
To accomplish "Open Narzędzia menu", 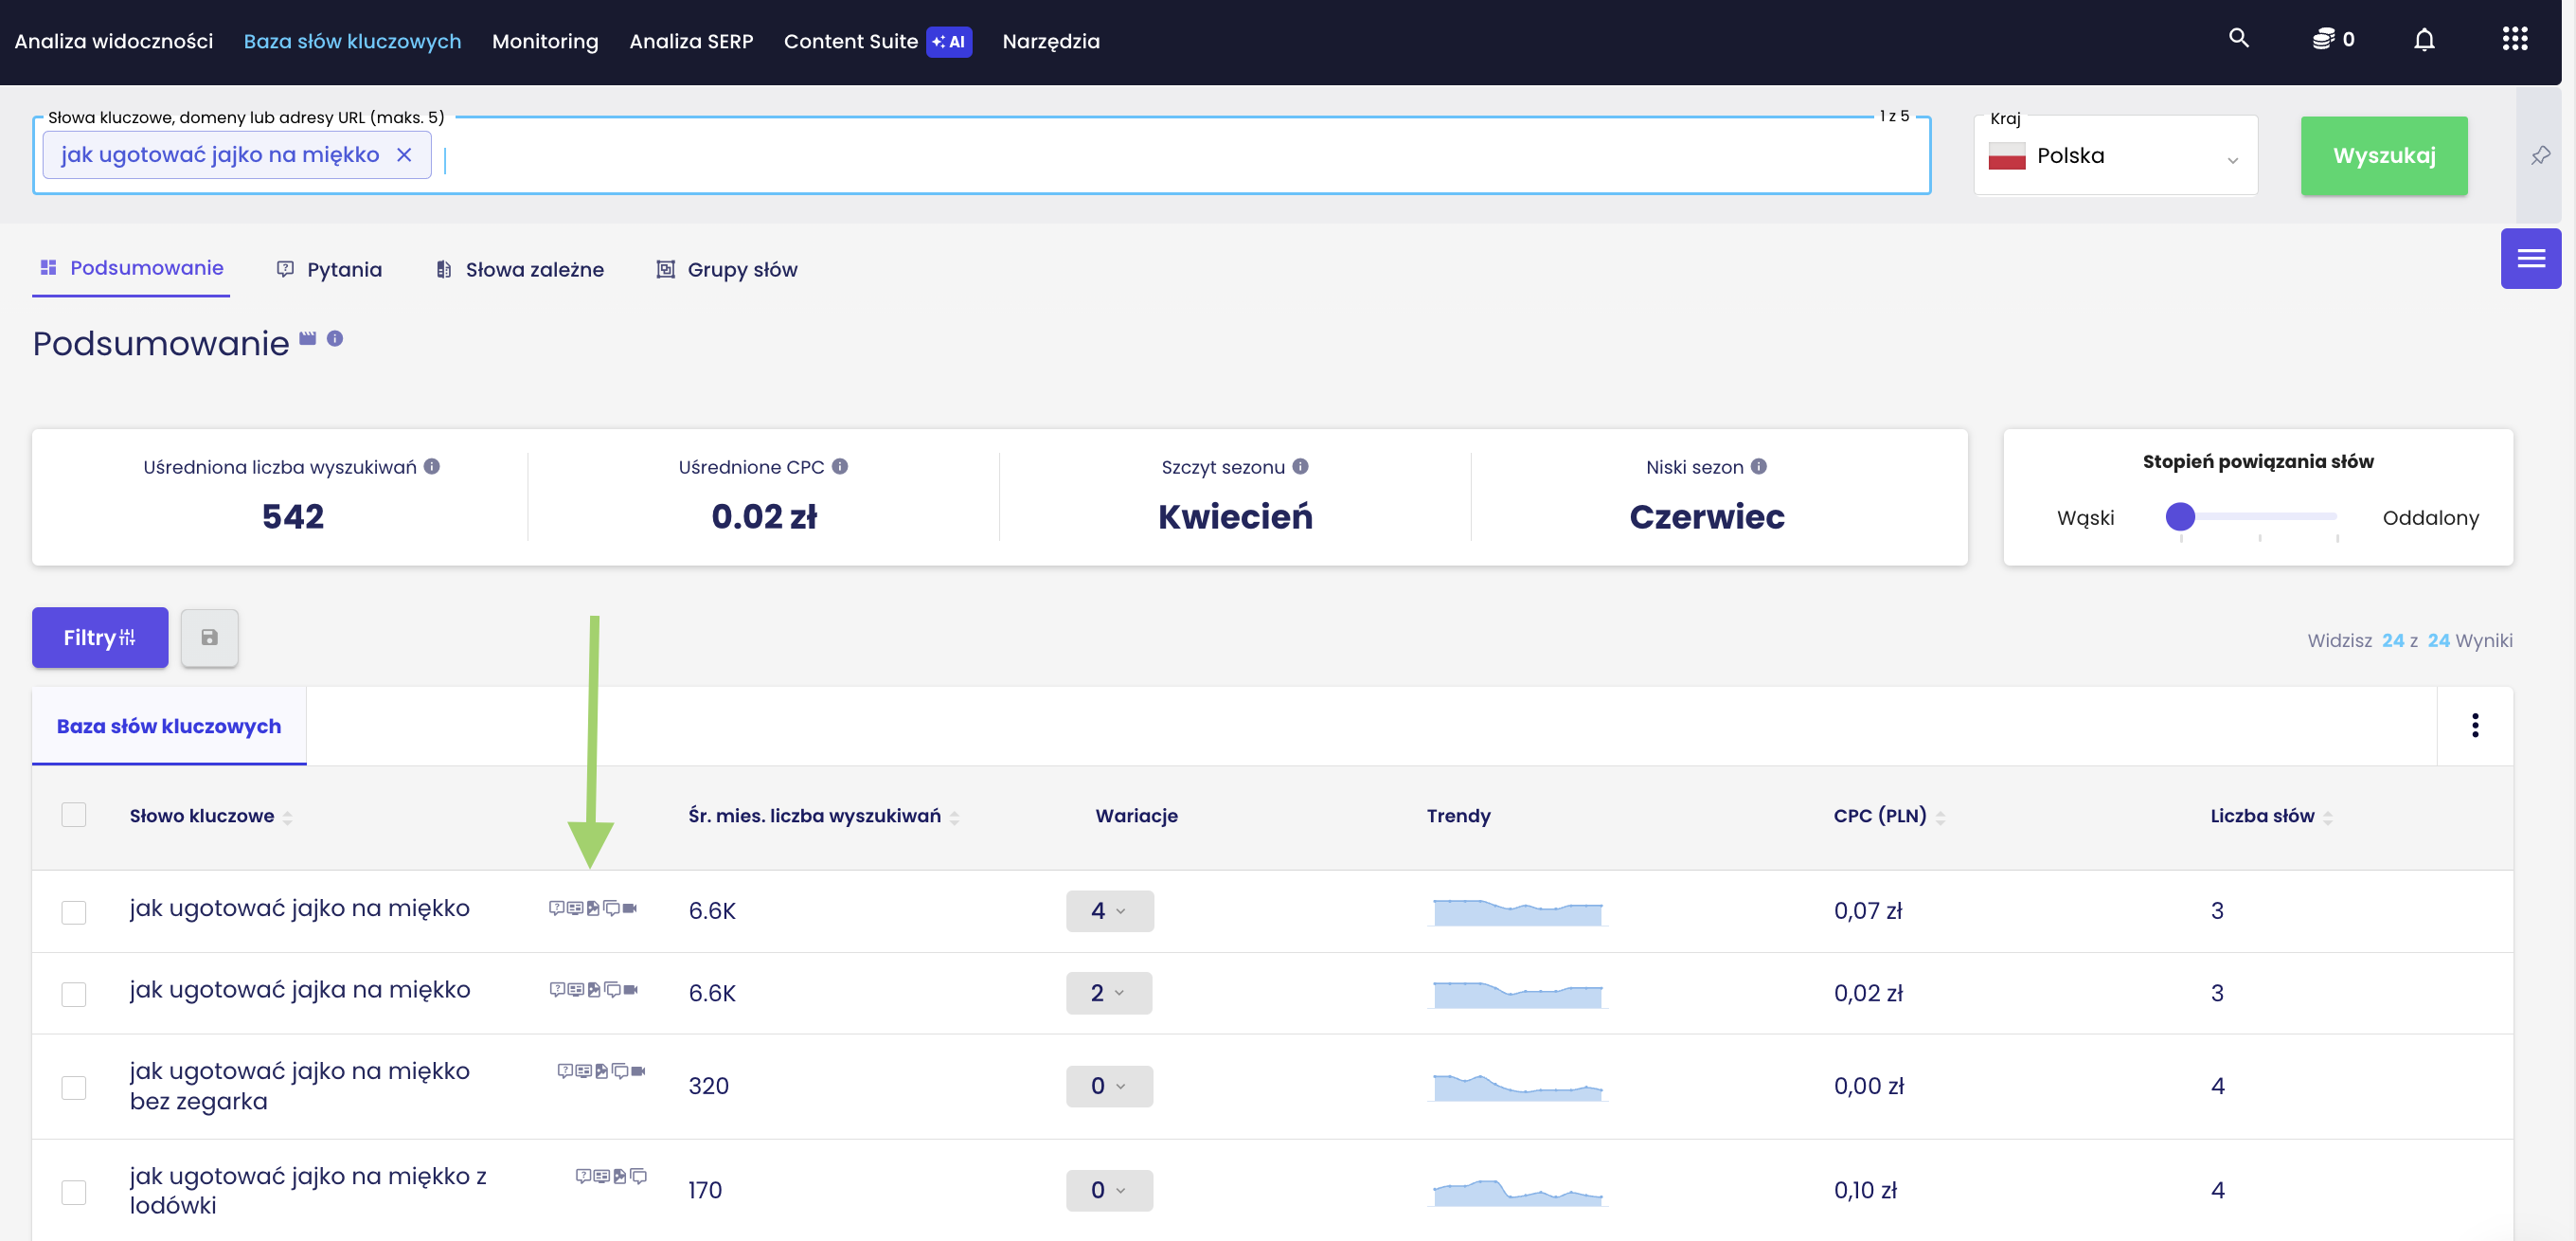I will [1051, 42].
